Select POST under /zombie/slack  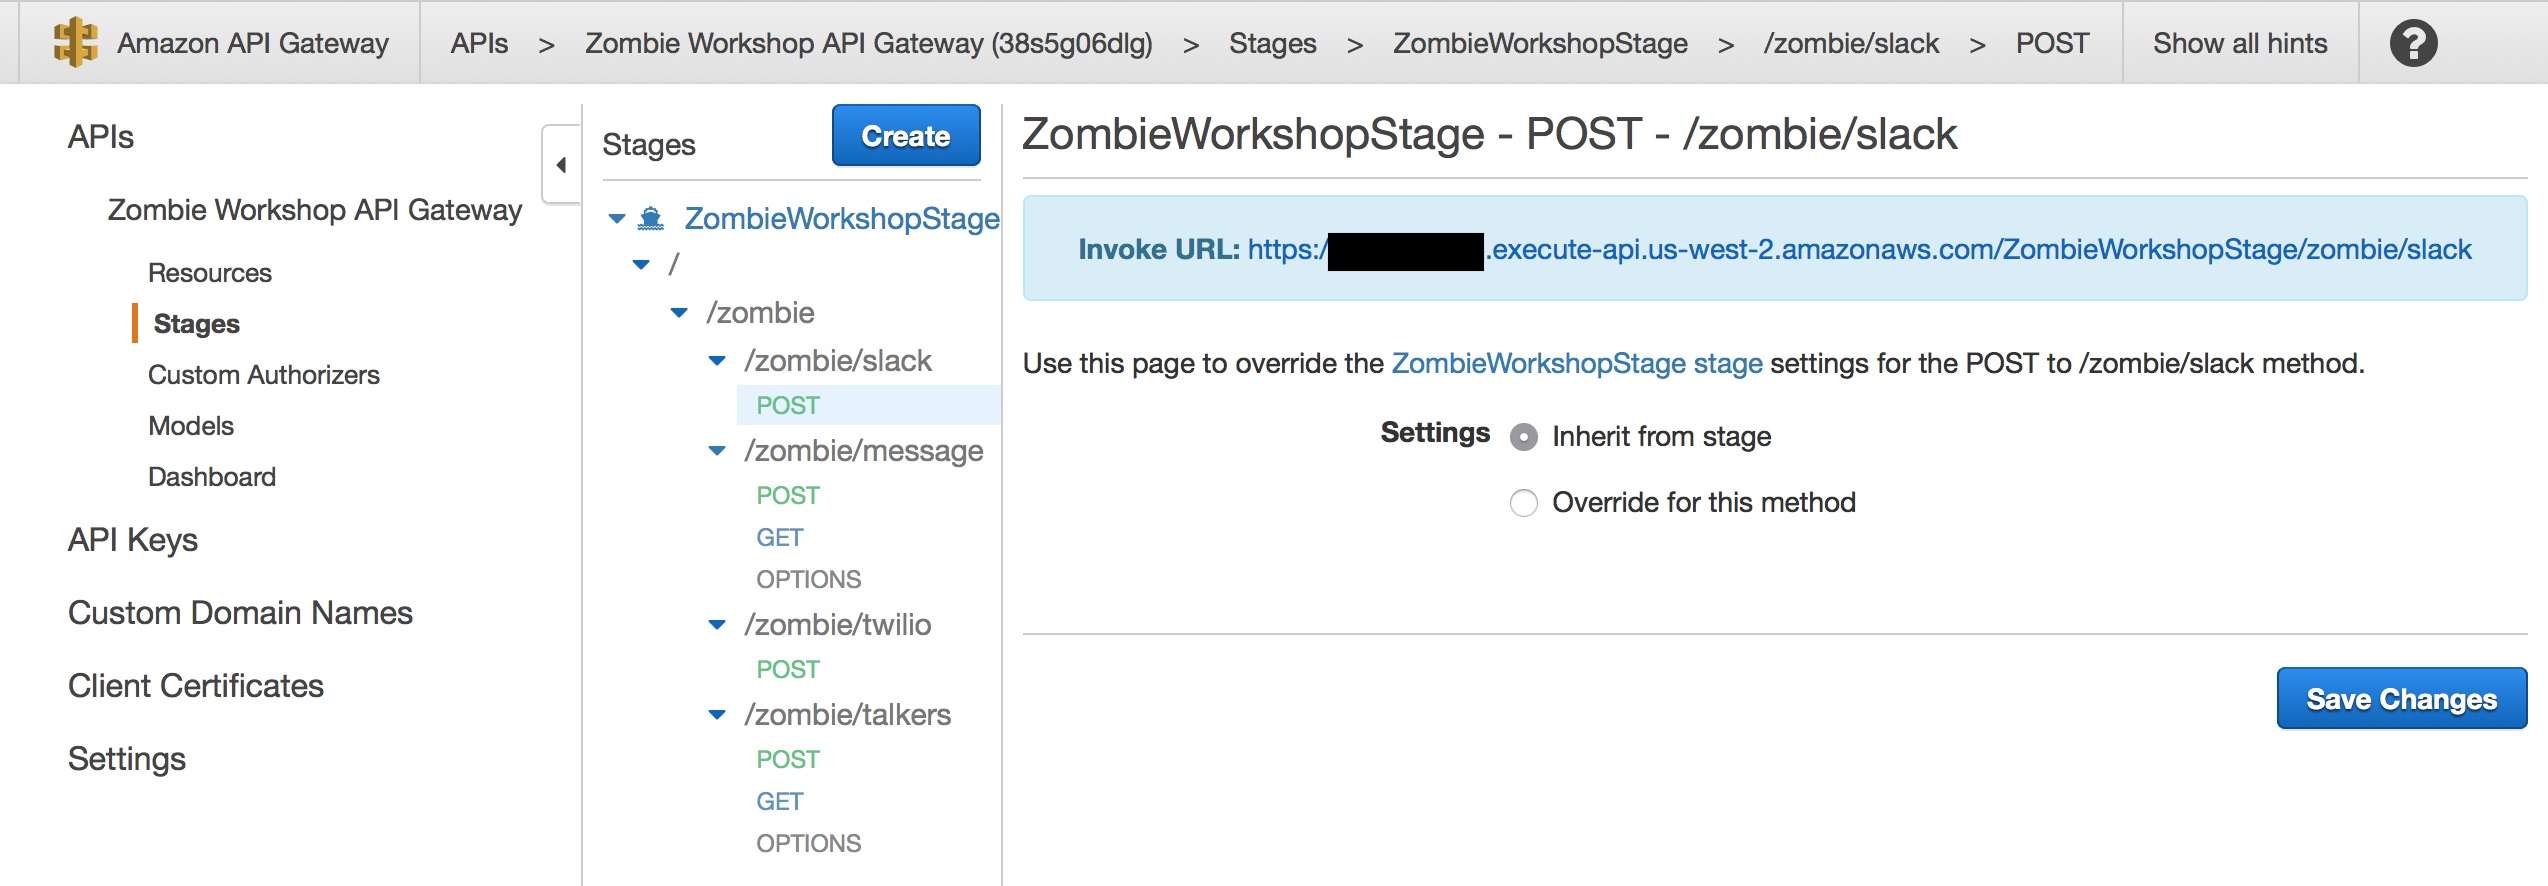[x=788, y=406]
